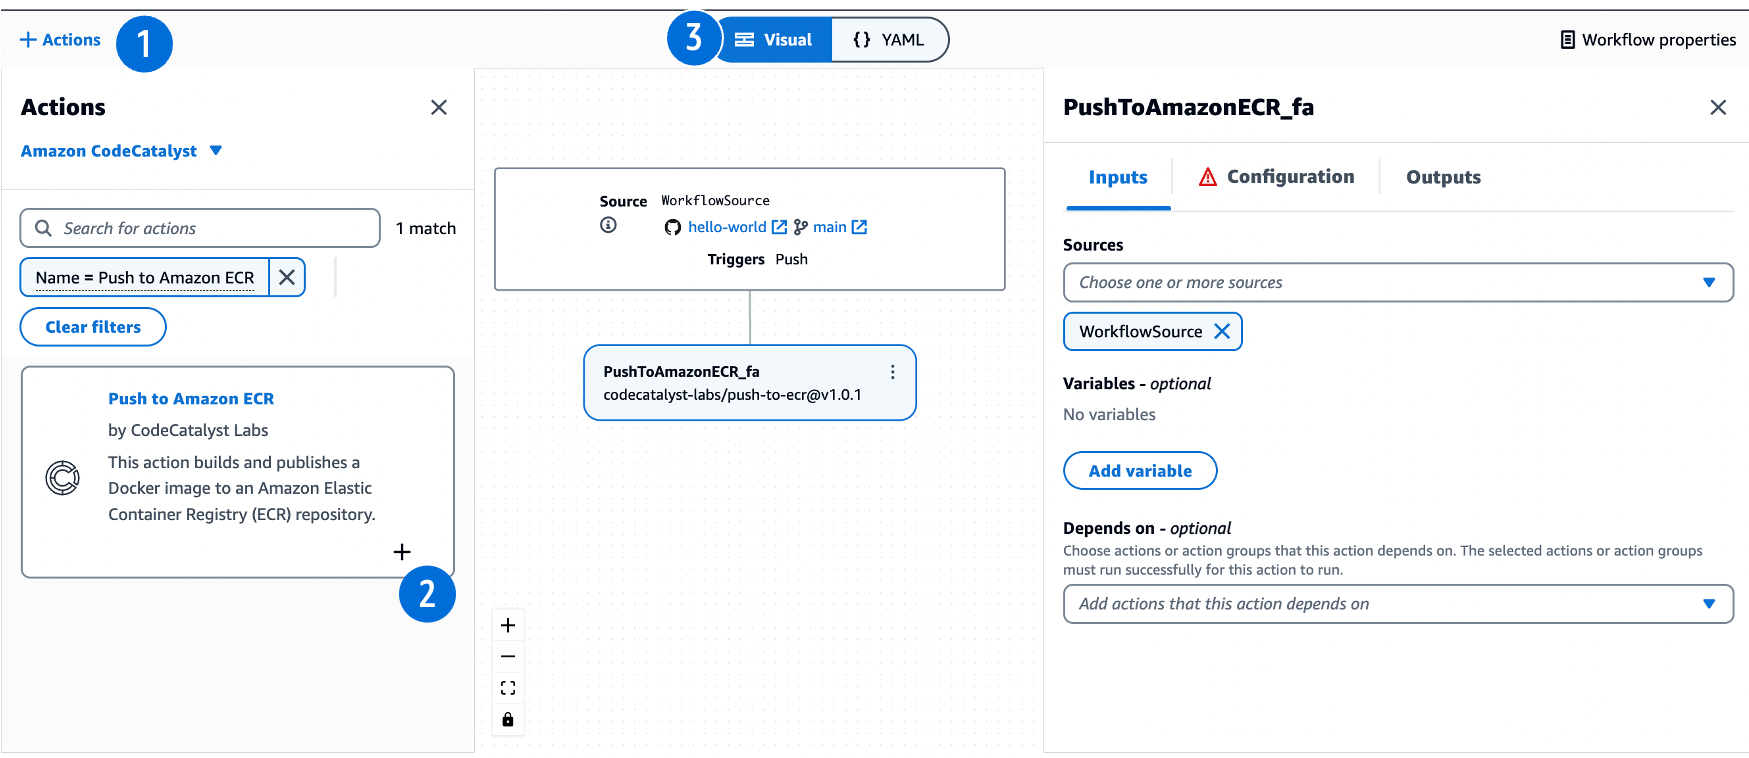Viewport: 1749px width, 758px height.
Task: Switch to the Configuration tab
Action: (x=1290, y=177)
